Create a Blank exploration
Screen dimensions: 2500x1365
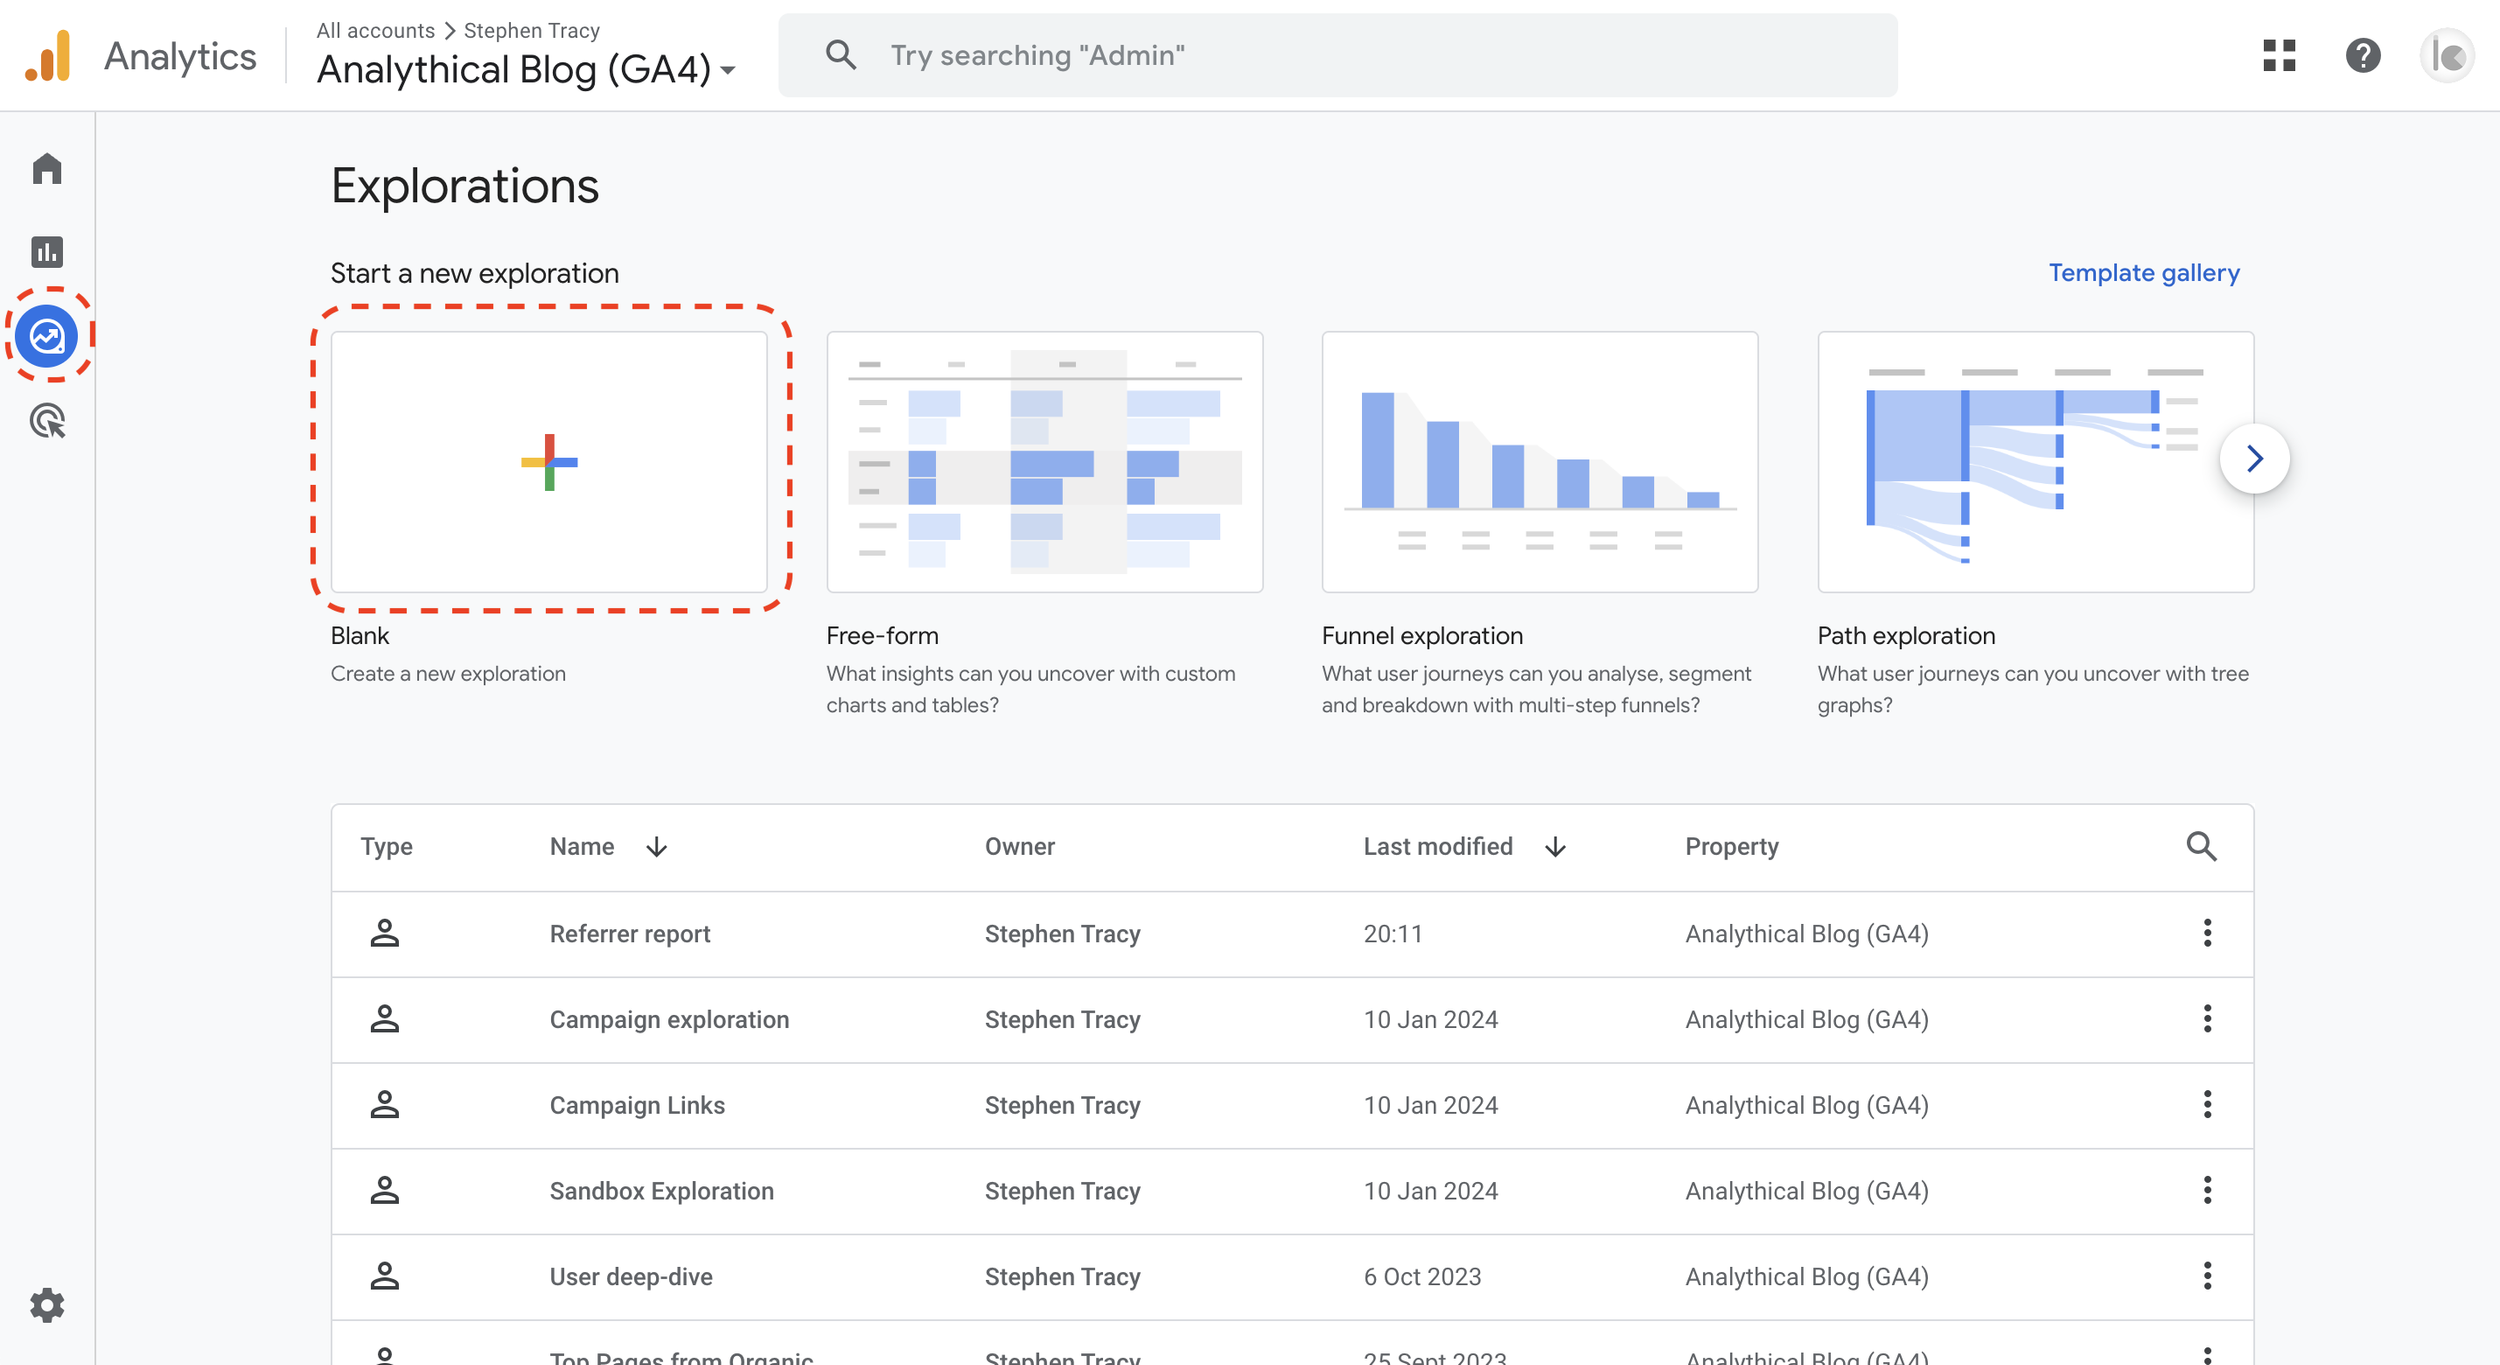[x=549, y=462]
